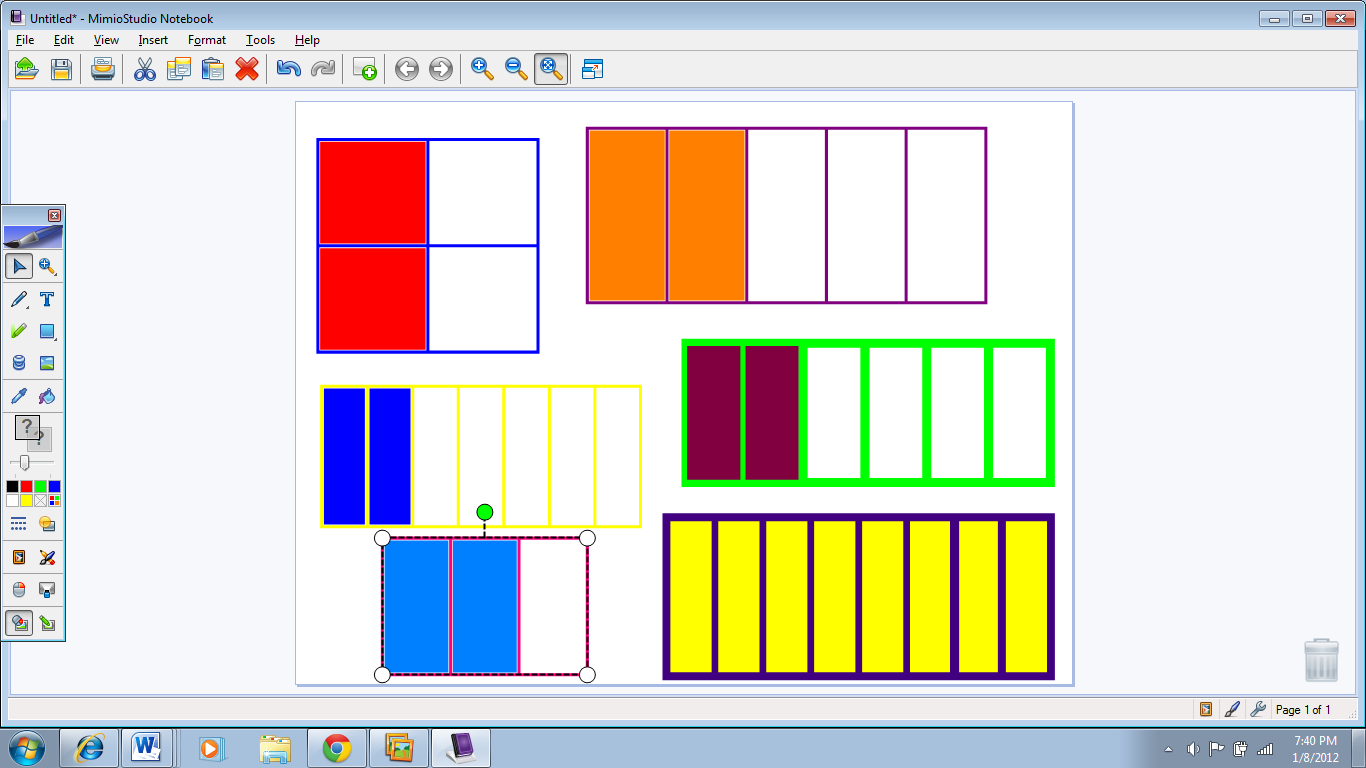Go to next page with right arrow
The image size is (1366, 768).
click(x=440, y=69)
